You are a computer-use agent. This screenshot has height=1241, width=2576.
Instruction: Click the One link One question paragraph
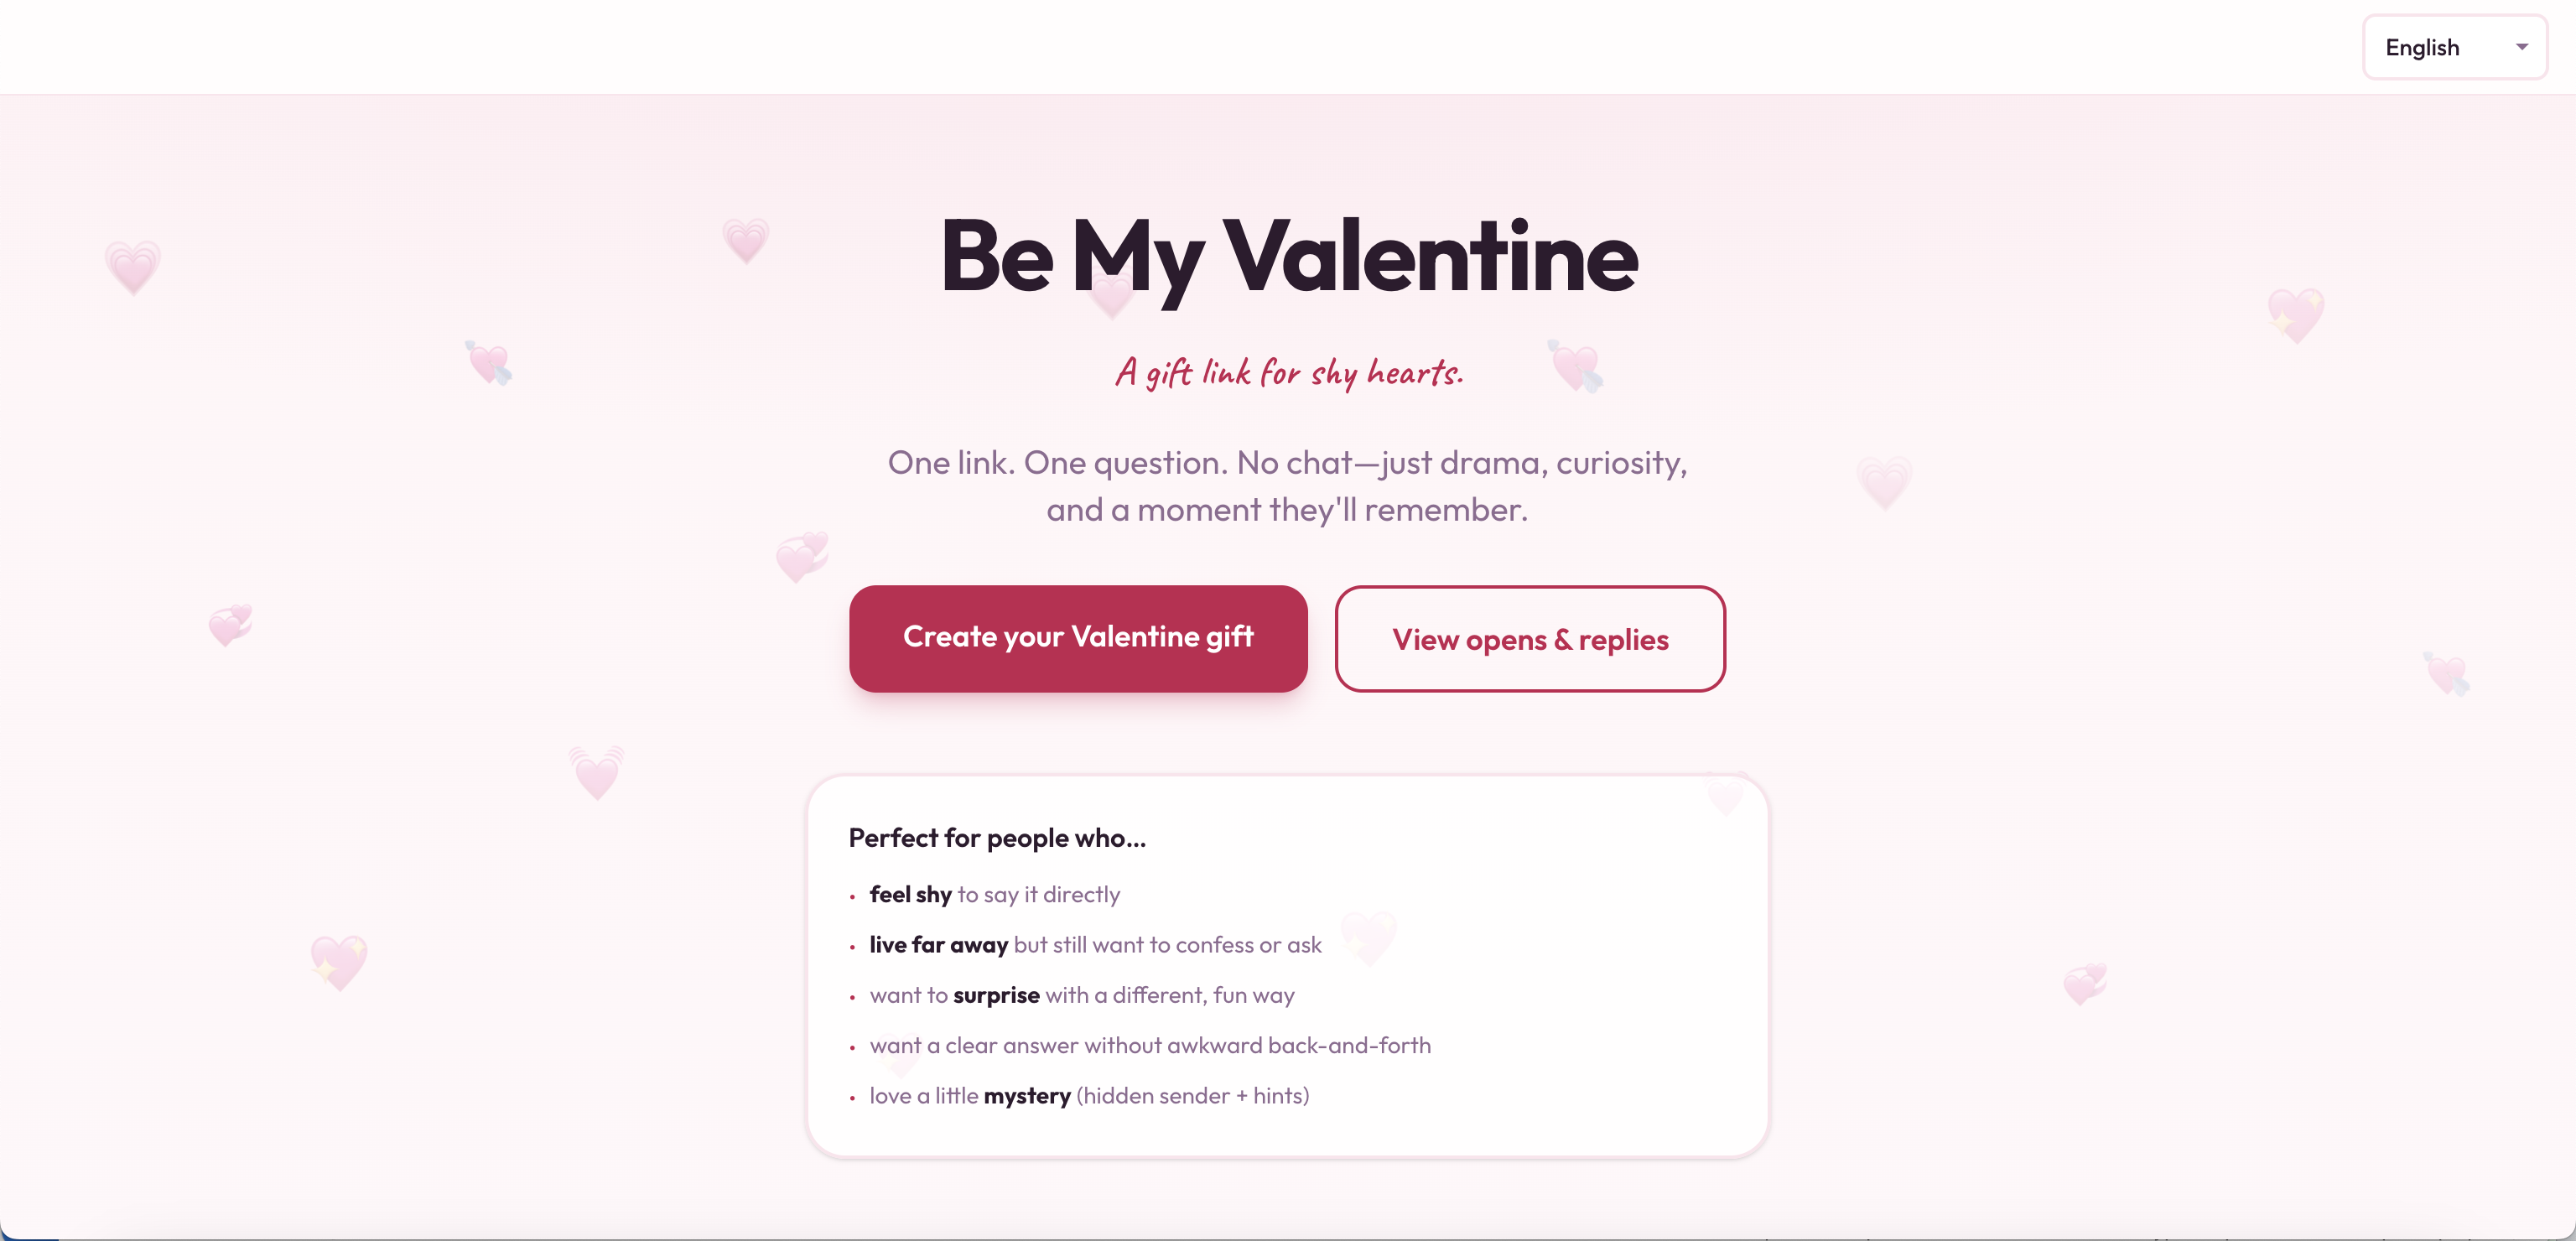[1288, 486]
